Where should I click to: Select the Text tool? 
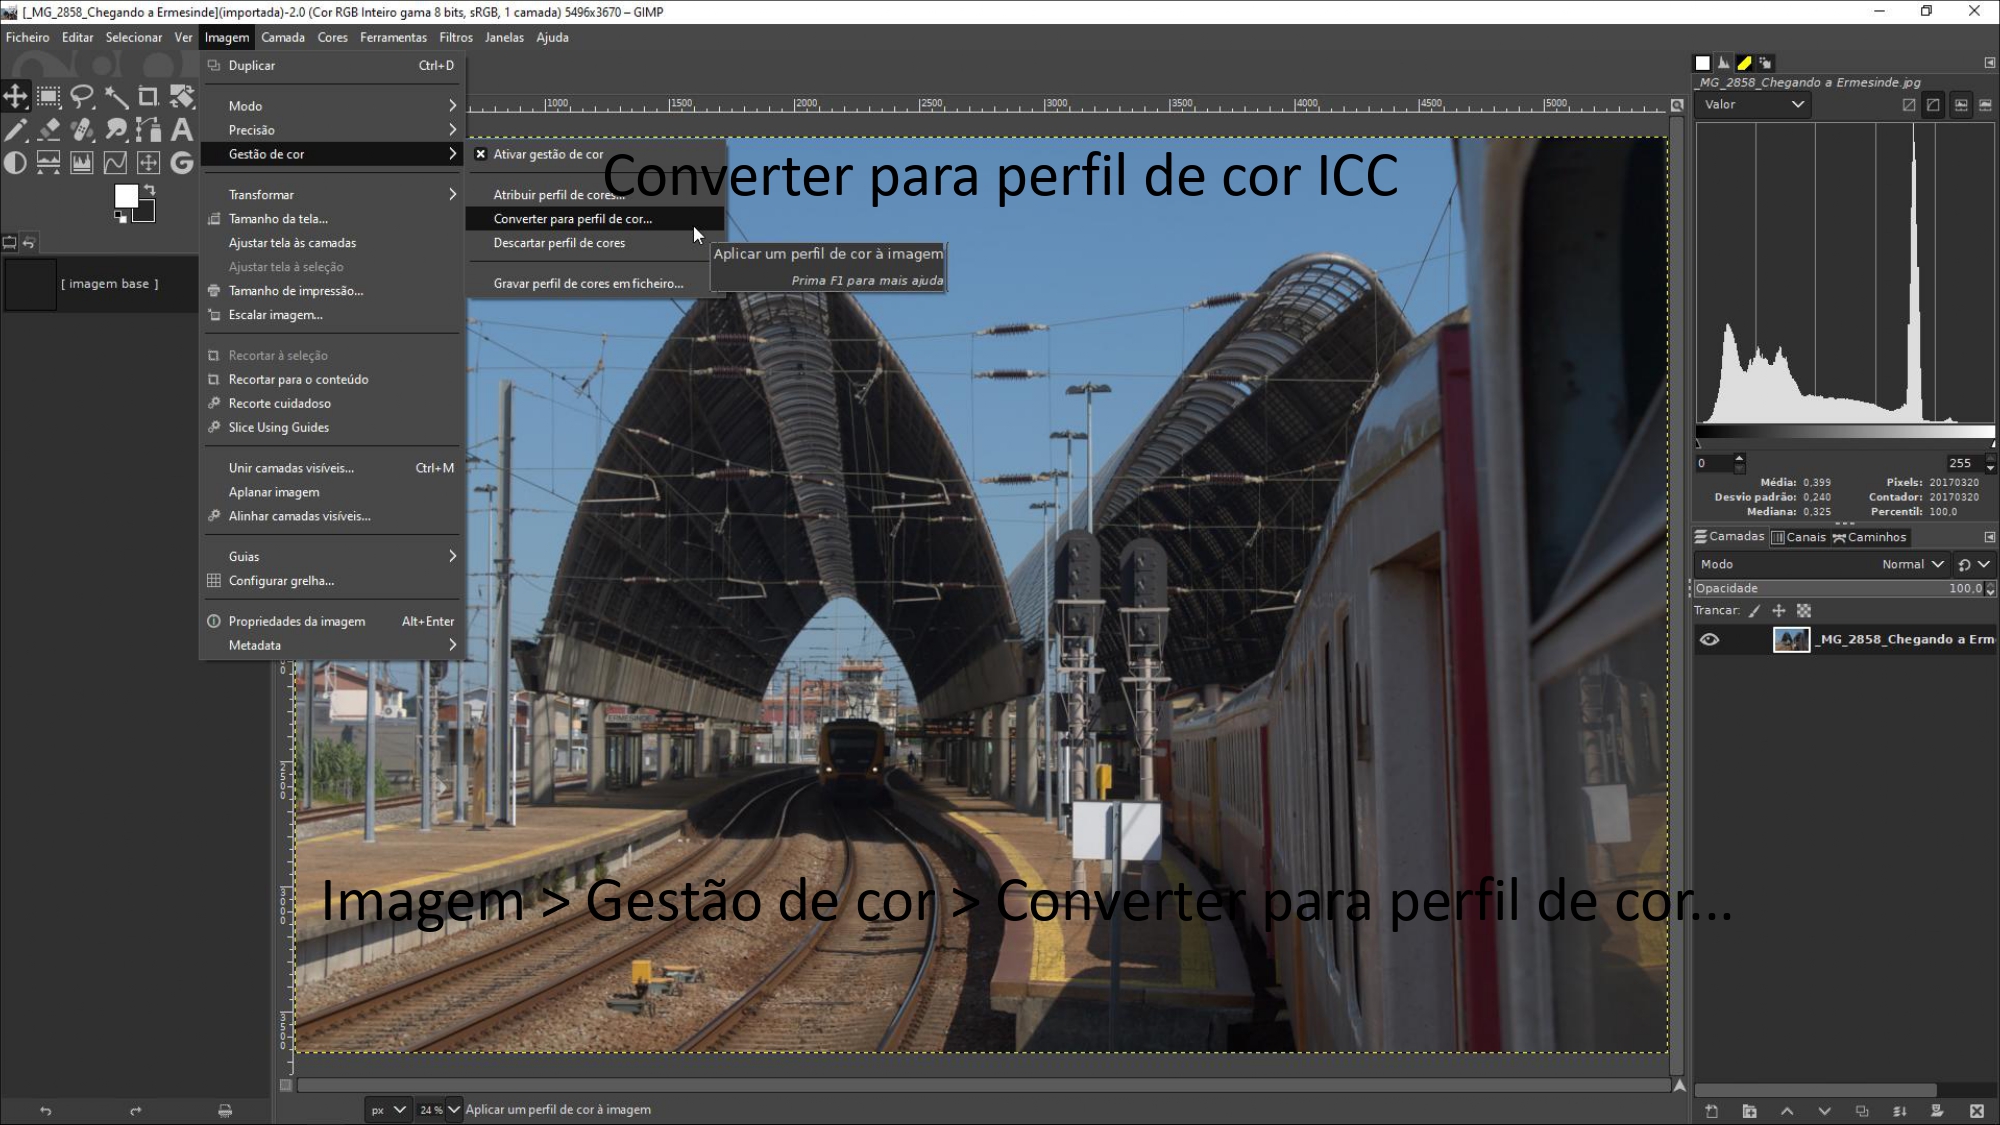[x=181, y=130]
